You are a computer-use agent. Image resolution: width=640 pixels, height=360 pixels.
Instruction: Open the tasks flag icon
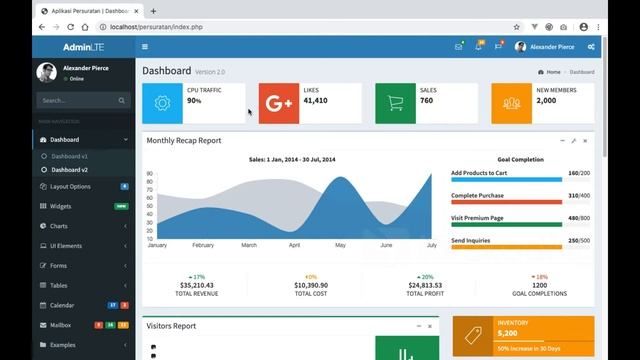498,47
